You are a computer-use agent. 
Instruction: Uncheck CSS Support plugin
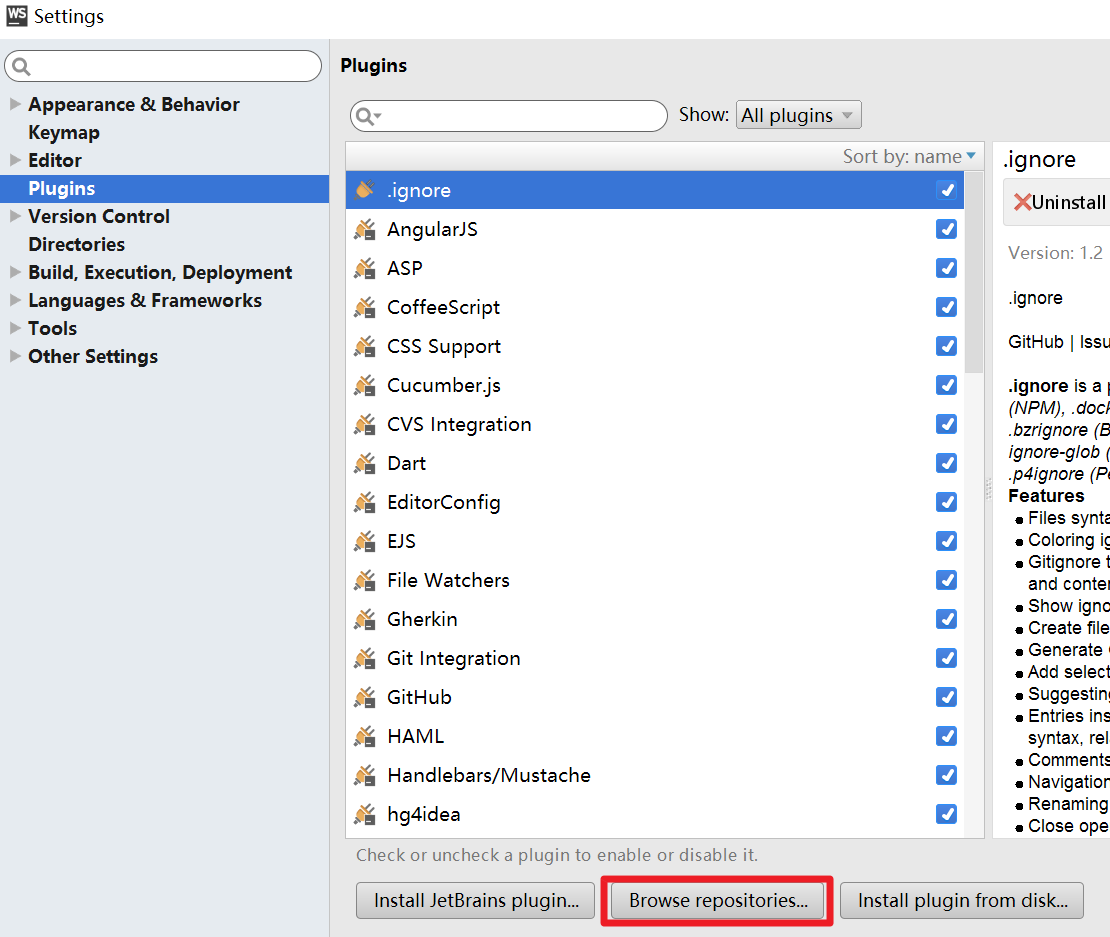click(x=946, y=346)
